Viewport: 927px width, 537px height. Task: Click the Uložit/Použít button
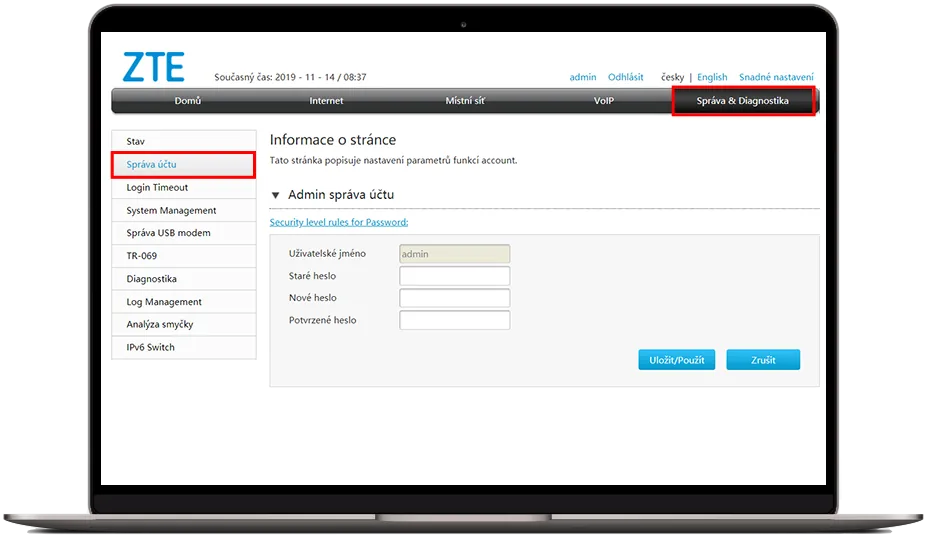tap(676, 360)
